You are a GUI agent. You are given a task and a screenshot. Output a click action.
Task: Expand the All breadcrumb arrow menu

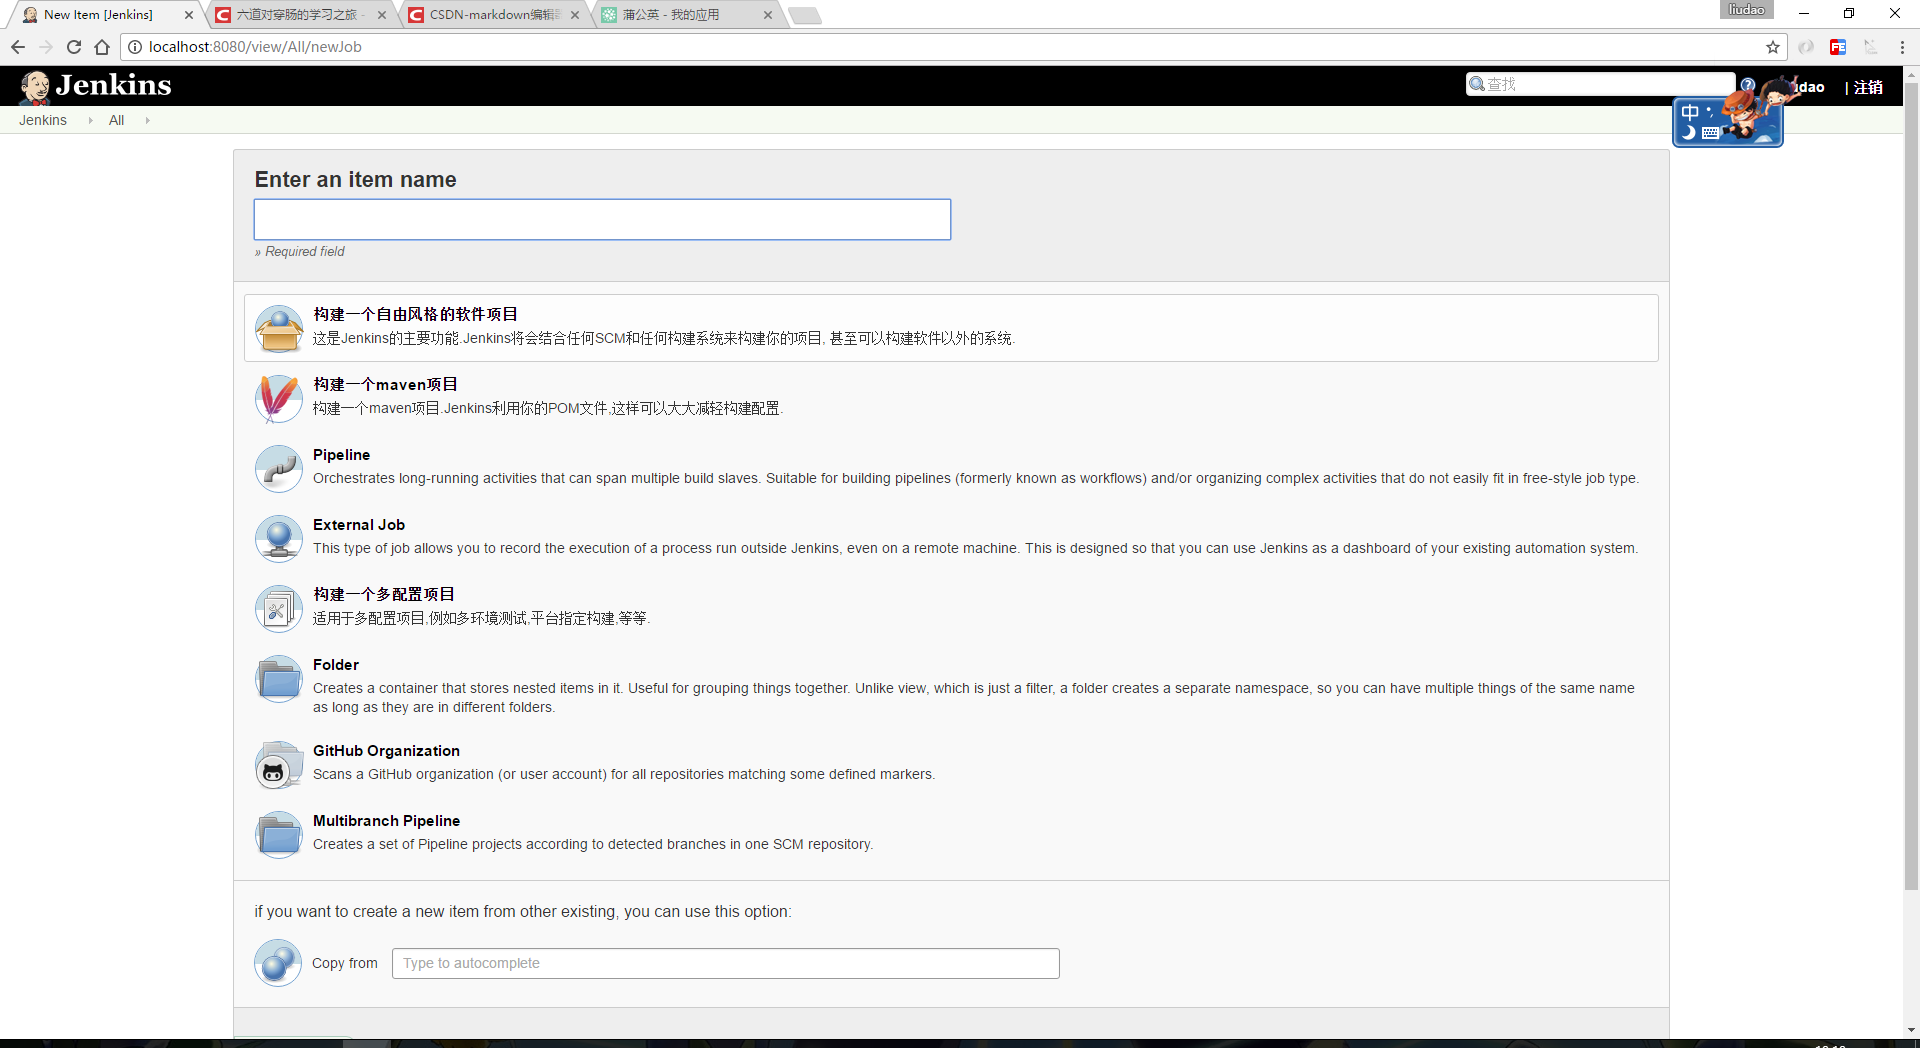(x=147, y=120)
